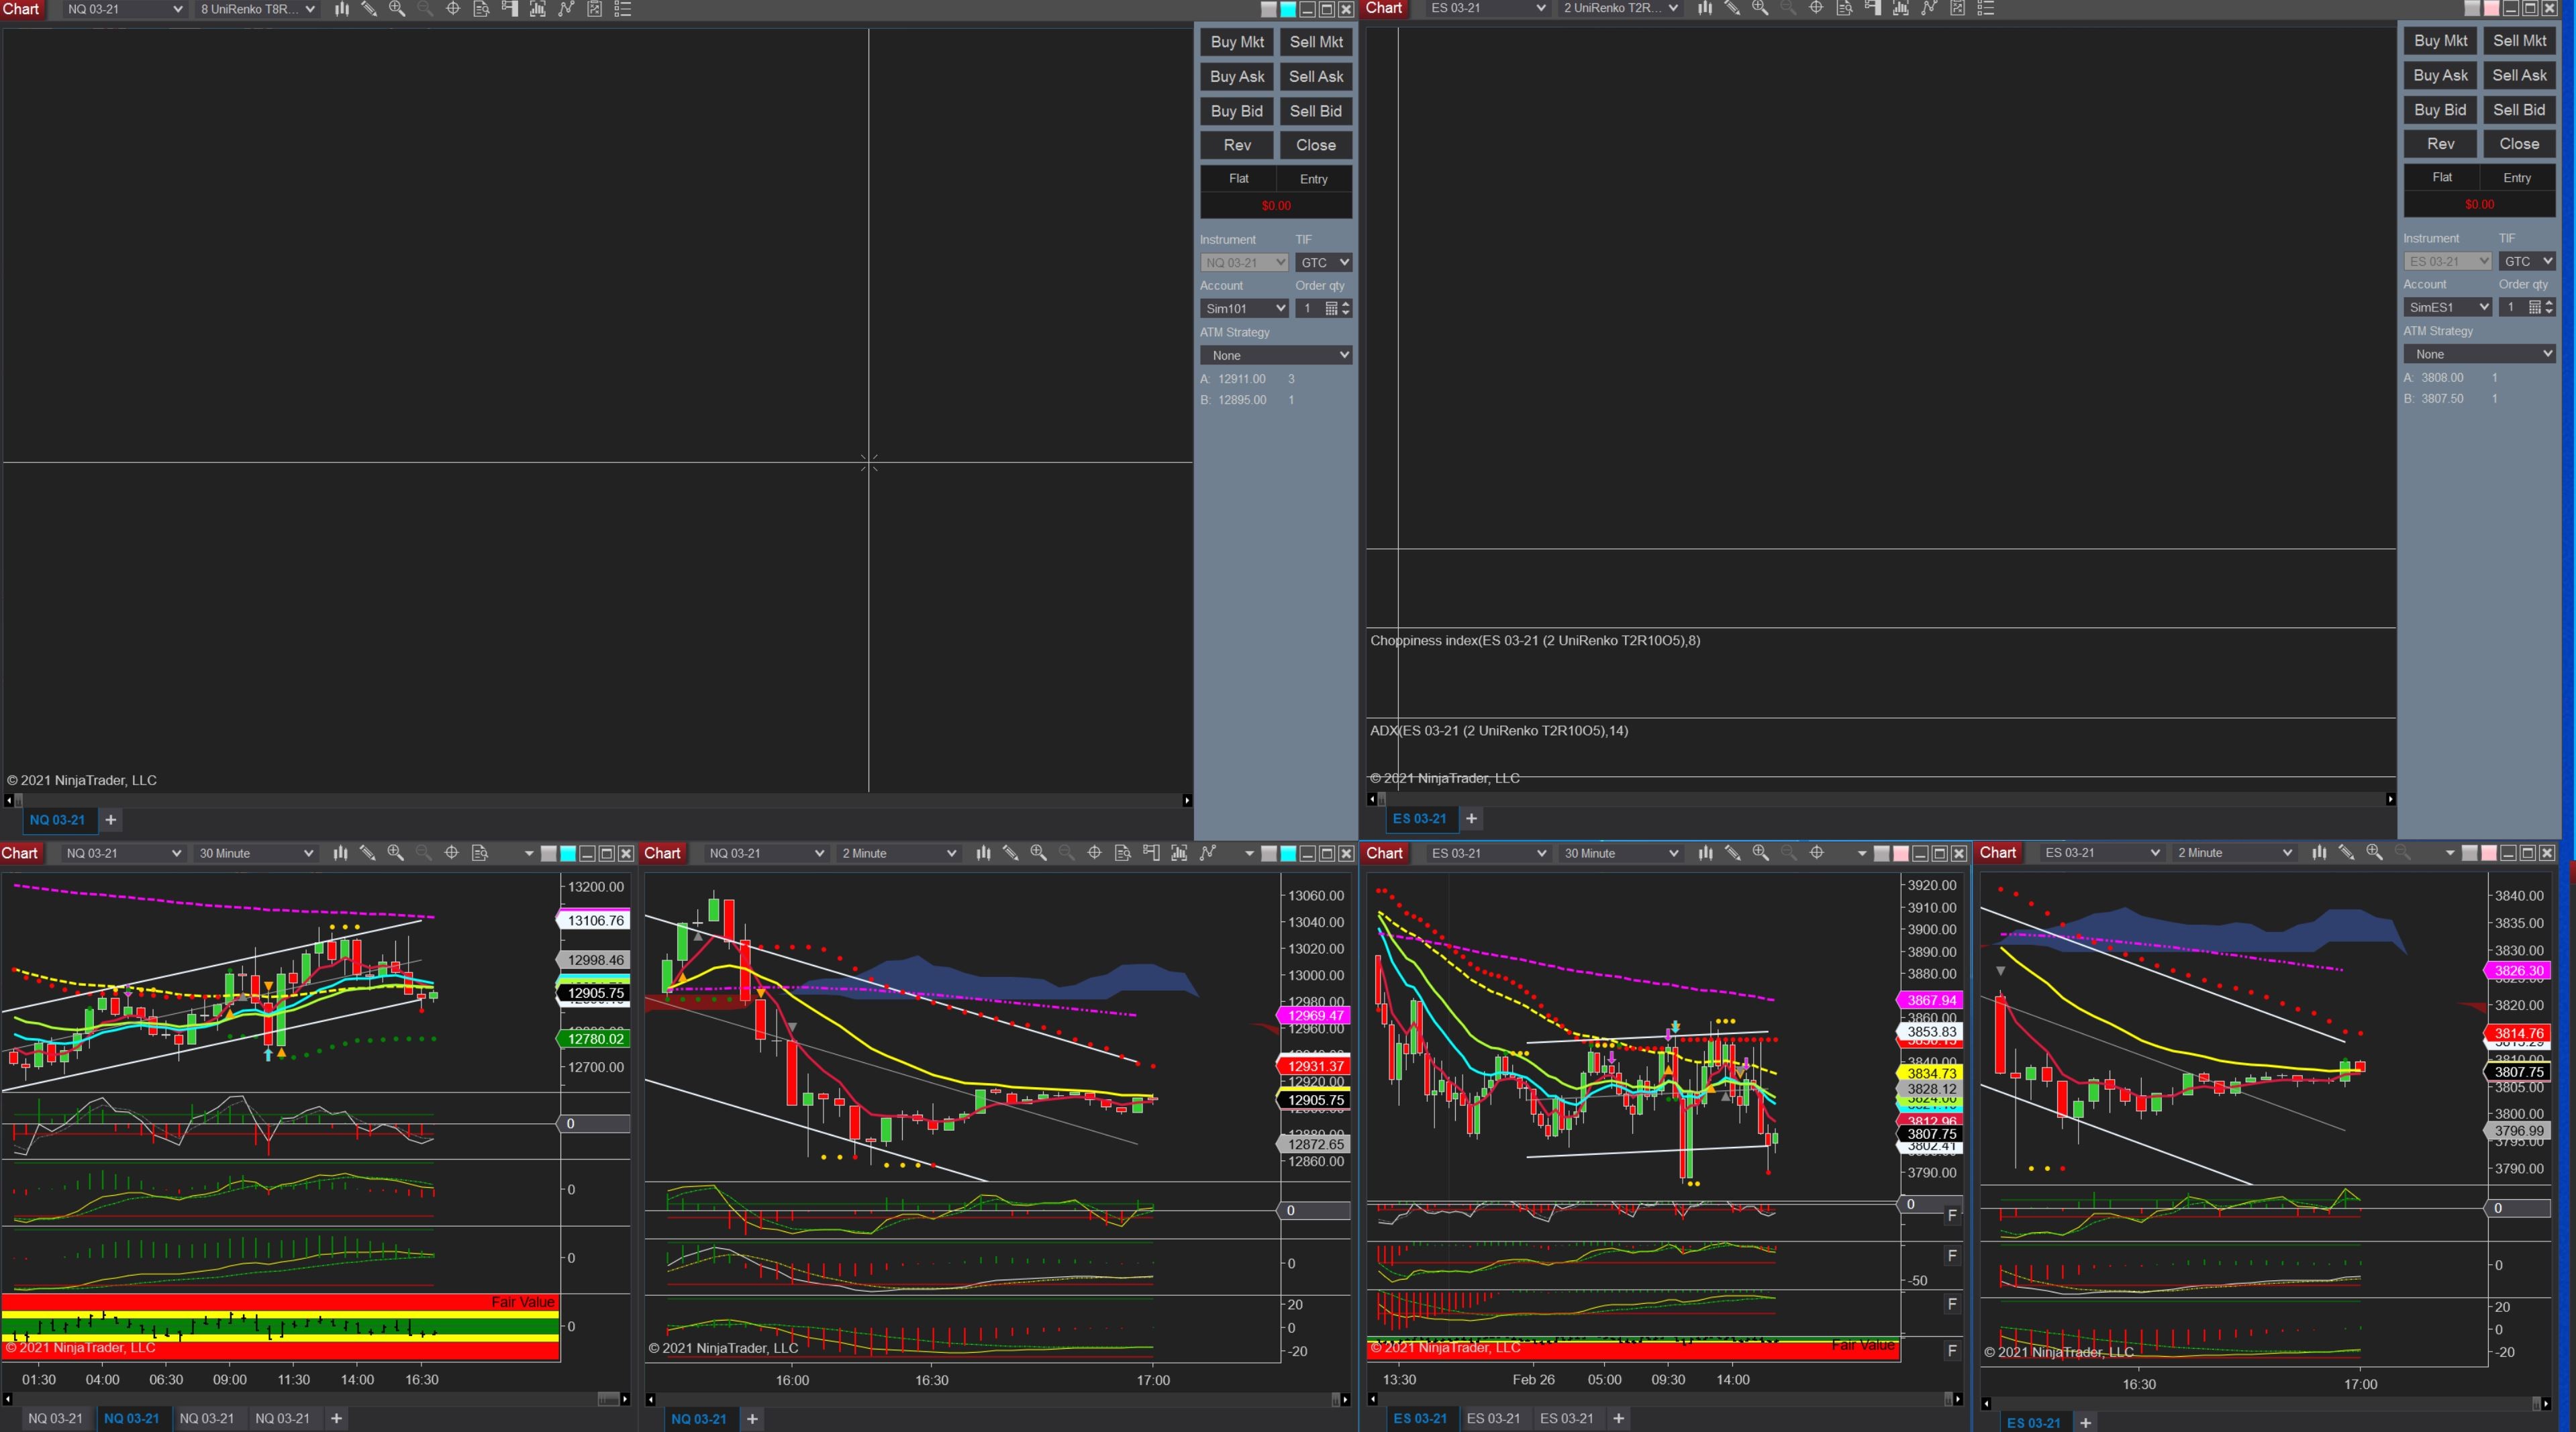This screenshot has height=1432, width=2576.
Task: Click Buy Mkt in NQ trader panel
Action: [x=1237, y=42]
